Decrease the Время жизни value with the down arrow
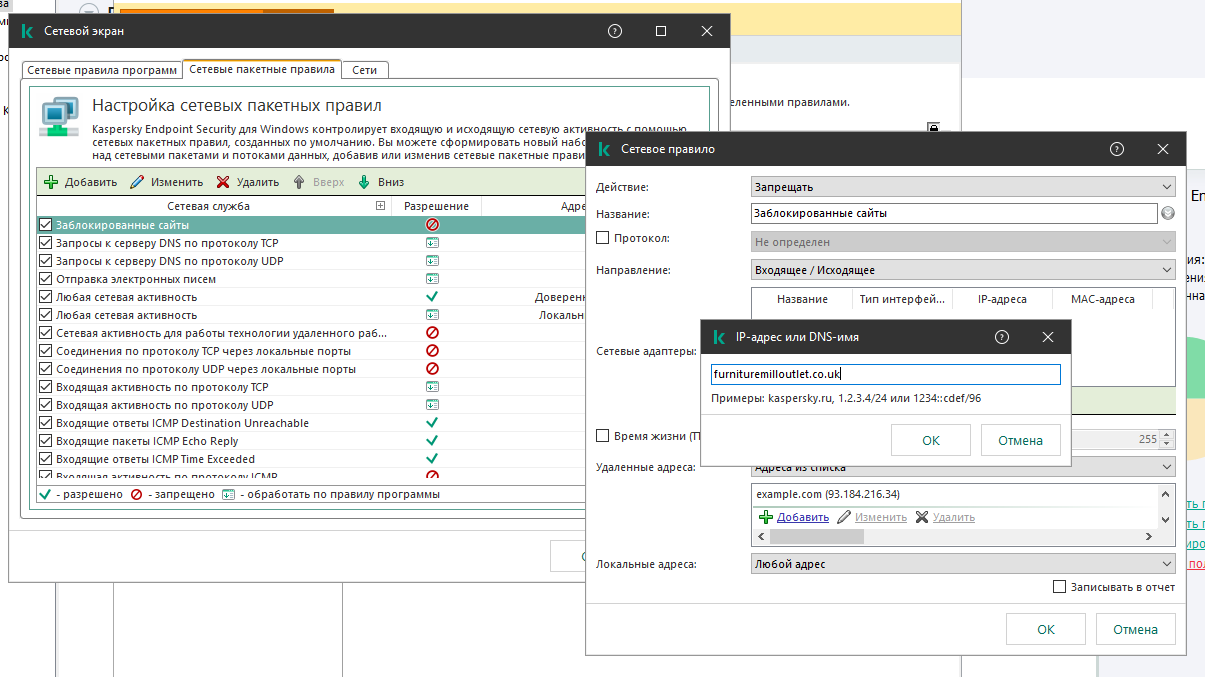 pos(1169,444)
